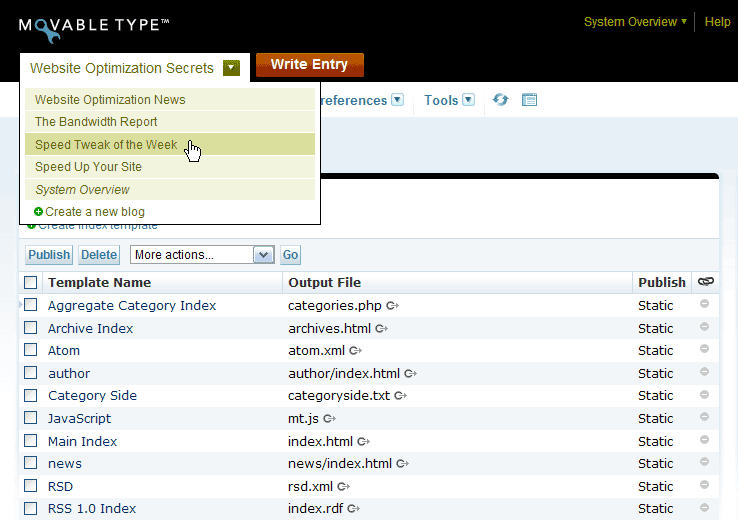View published atom.xml file icon

coord(355,351)
